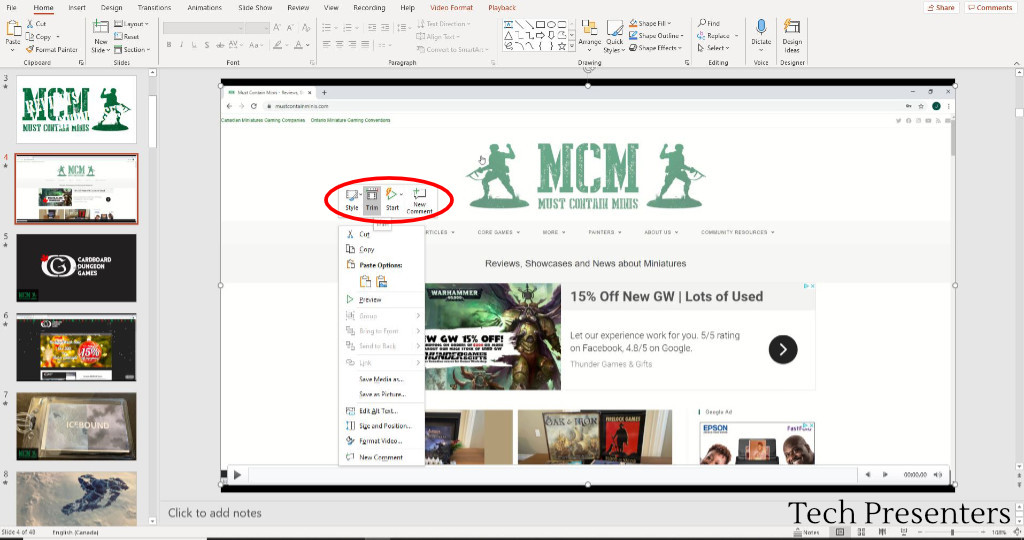Click Clear All Formatting icon
The width and height of the screenshot is (1024, 540).
(x=306, y=27)
